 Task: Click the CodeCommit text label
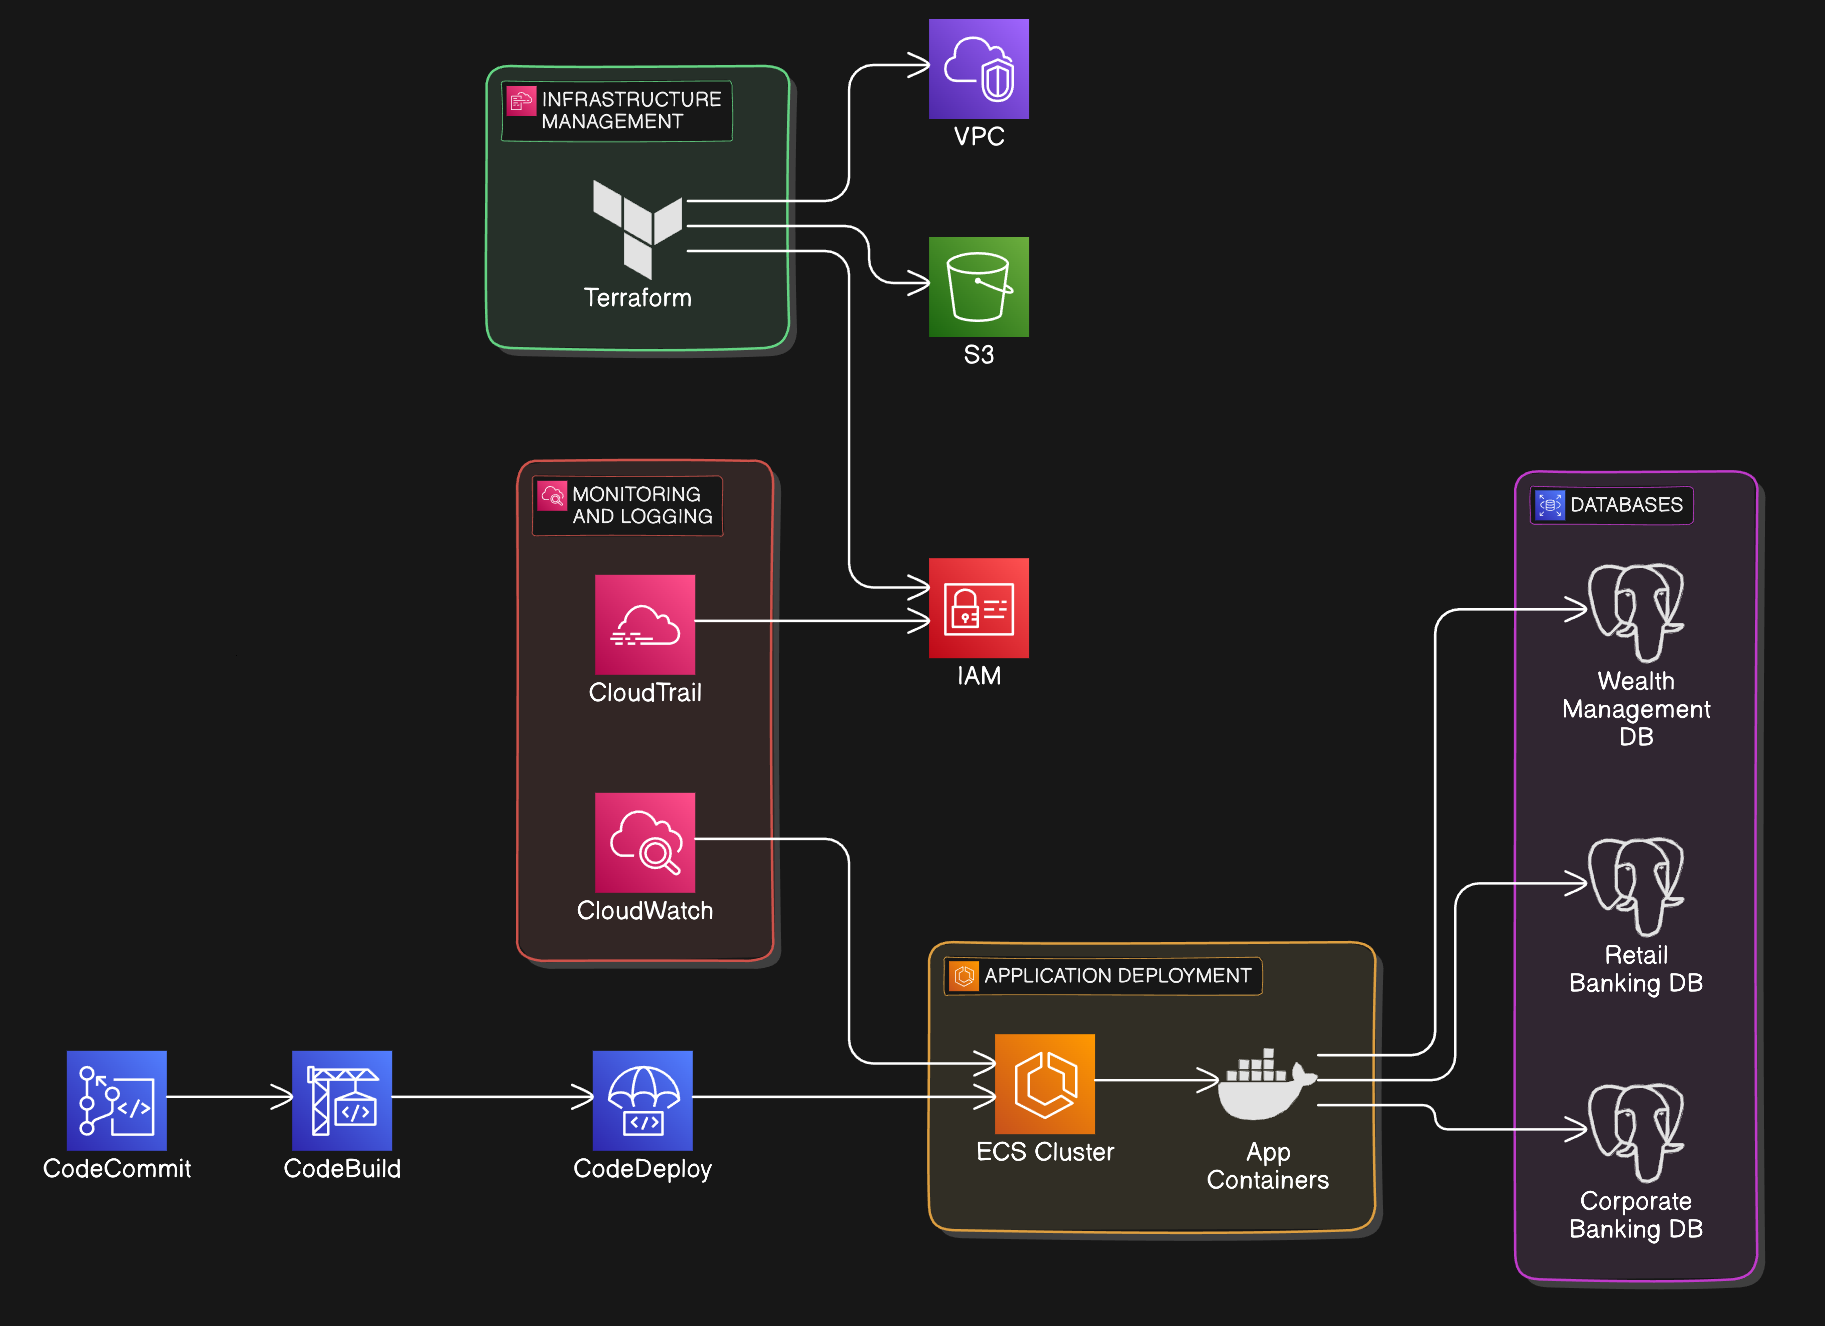[x=117, y=1169]
